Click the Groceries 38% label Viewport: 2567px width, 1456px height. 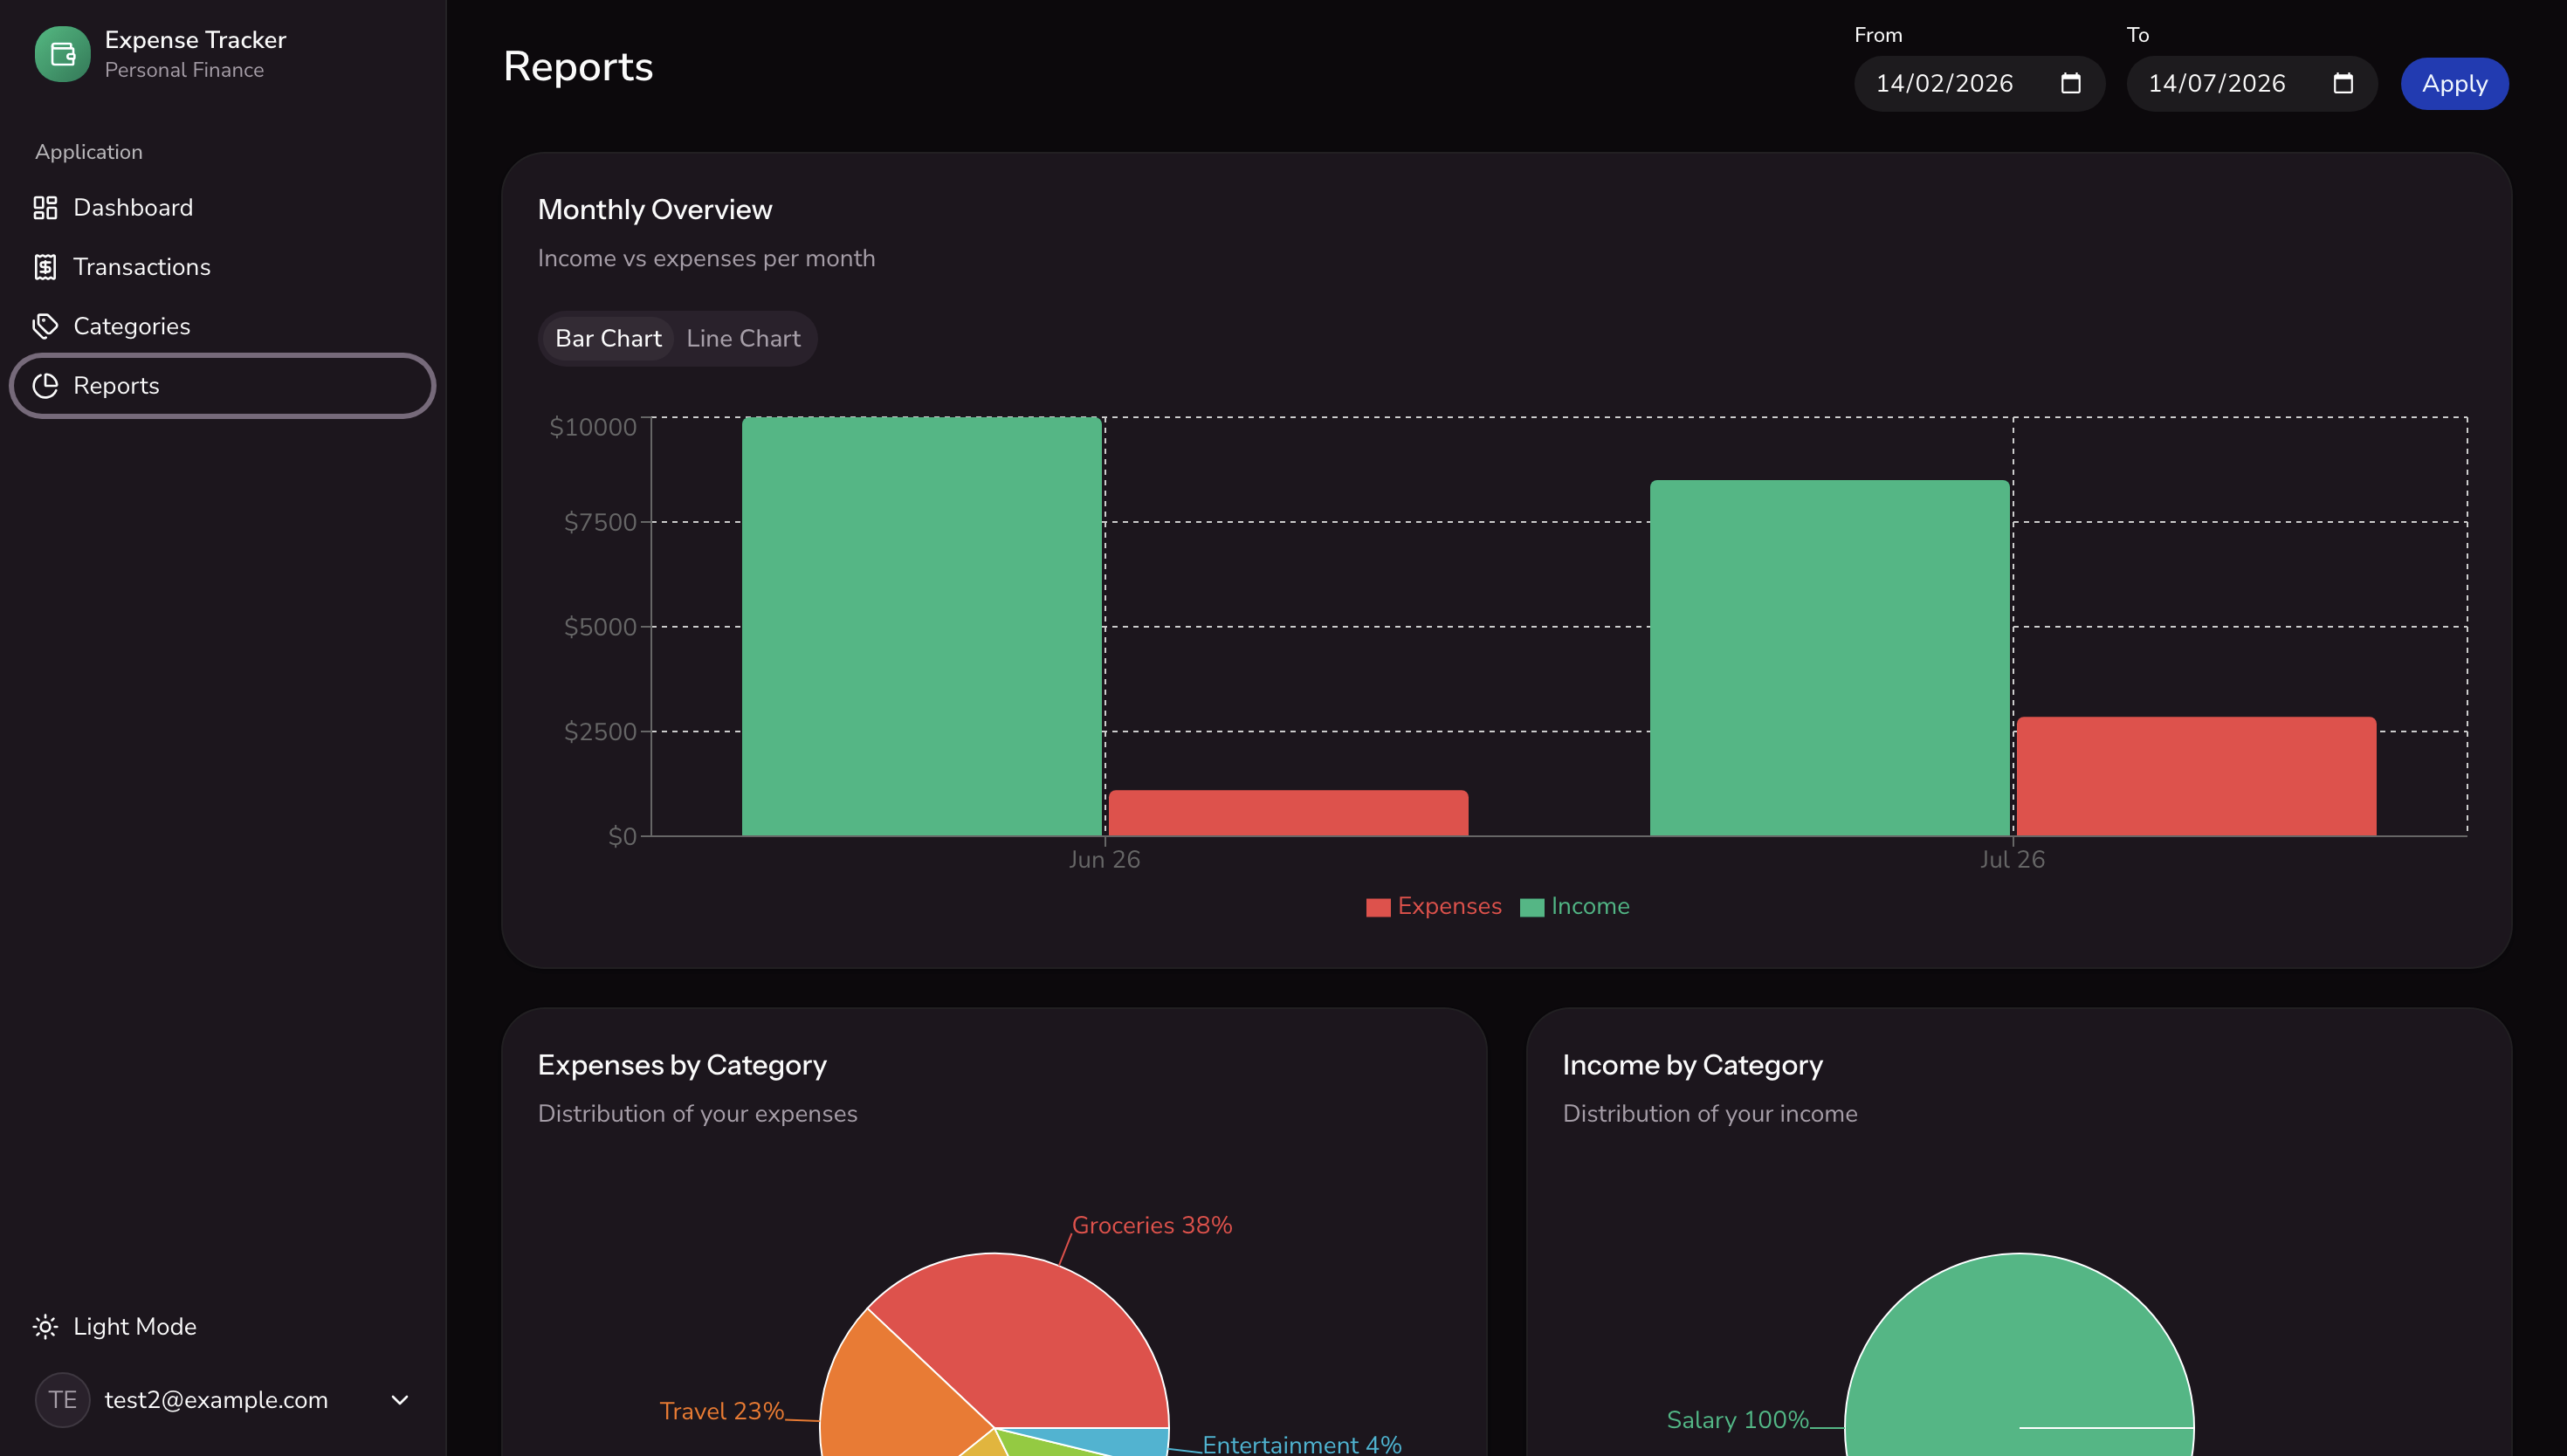[x=1152, y=1226]
